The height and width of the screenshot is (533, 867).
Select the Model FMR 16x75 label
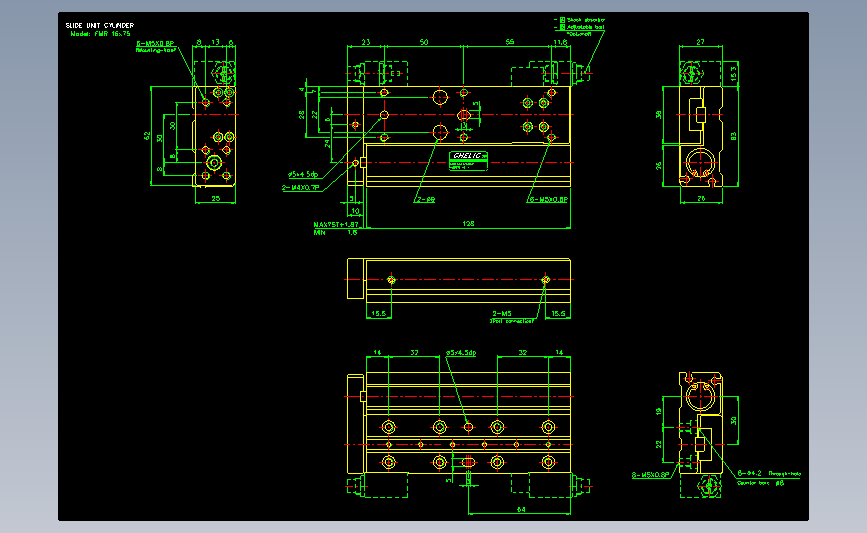coord(100,34)
